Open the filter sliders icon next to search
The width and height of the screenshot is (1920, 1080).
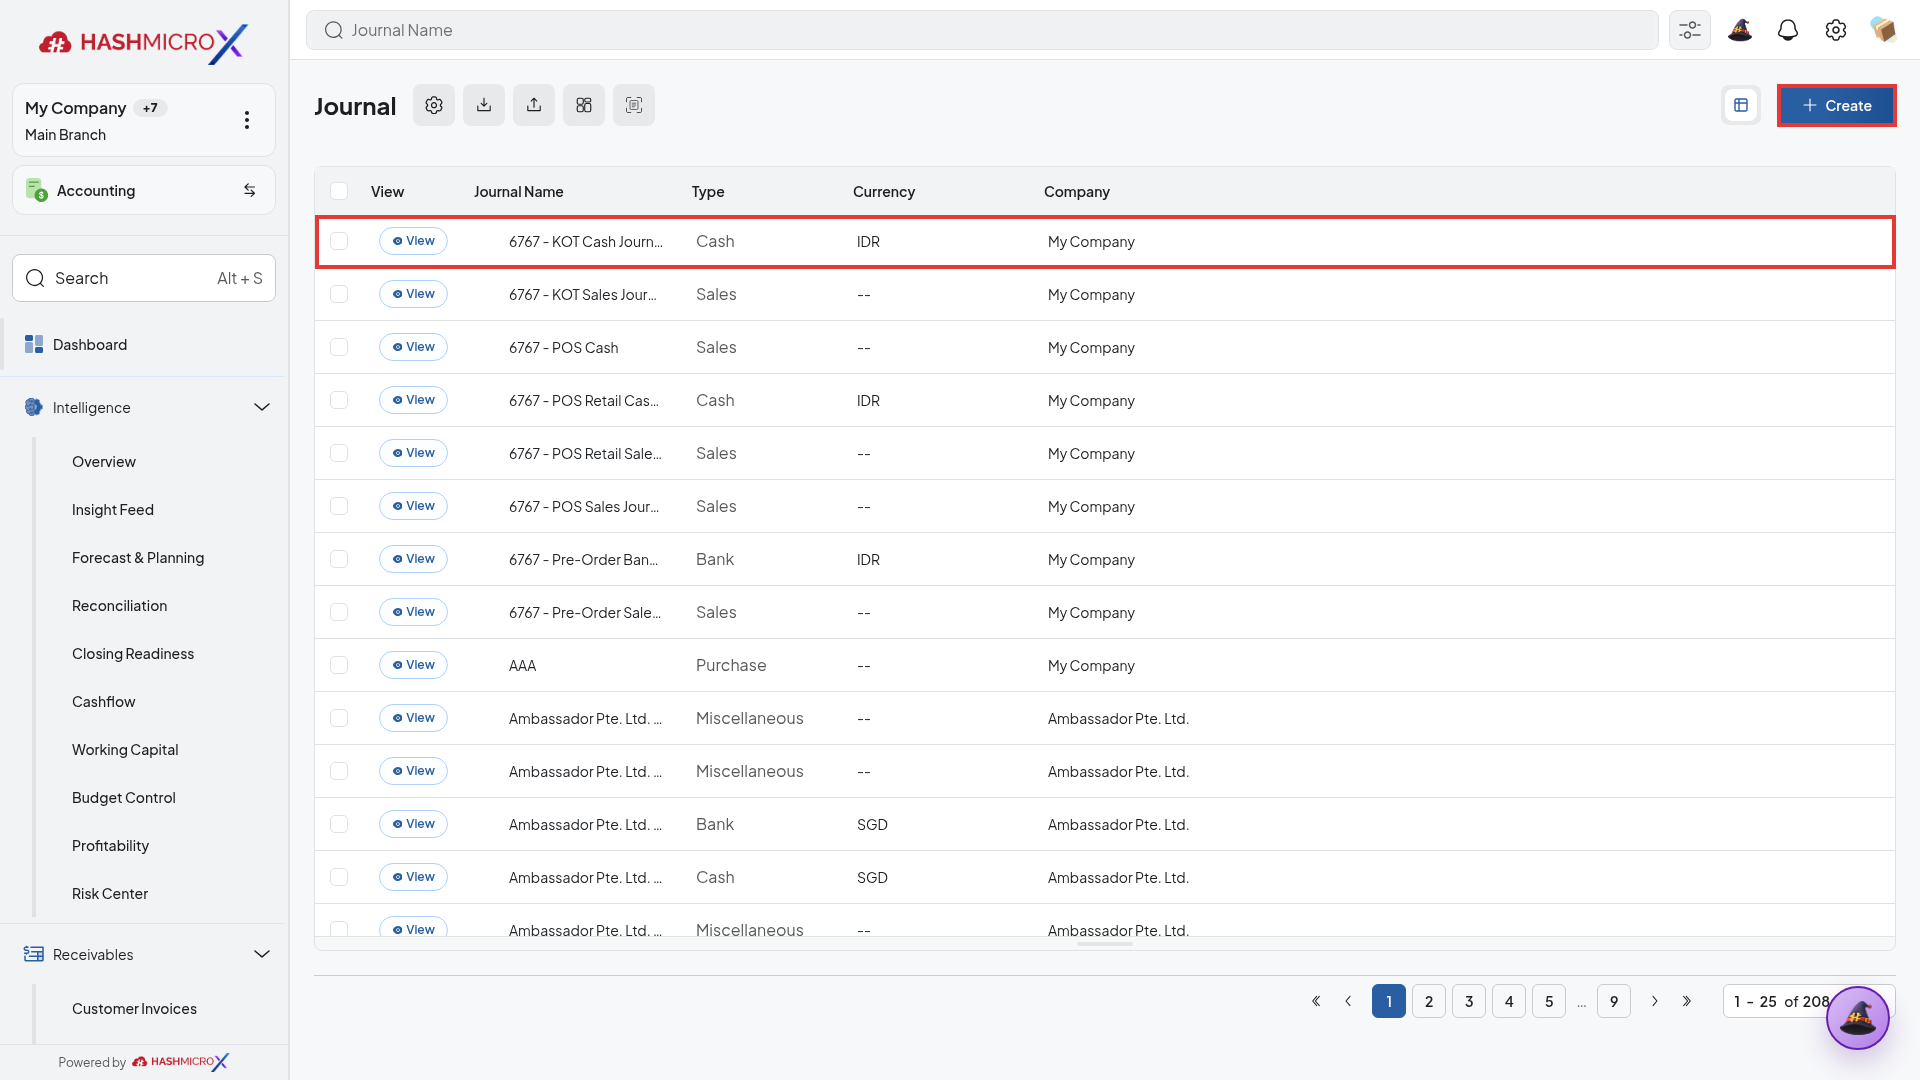[1690, 30]
